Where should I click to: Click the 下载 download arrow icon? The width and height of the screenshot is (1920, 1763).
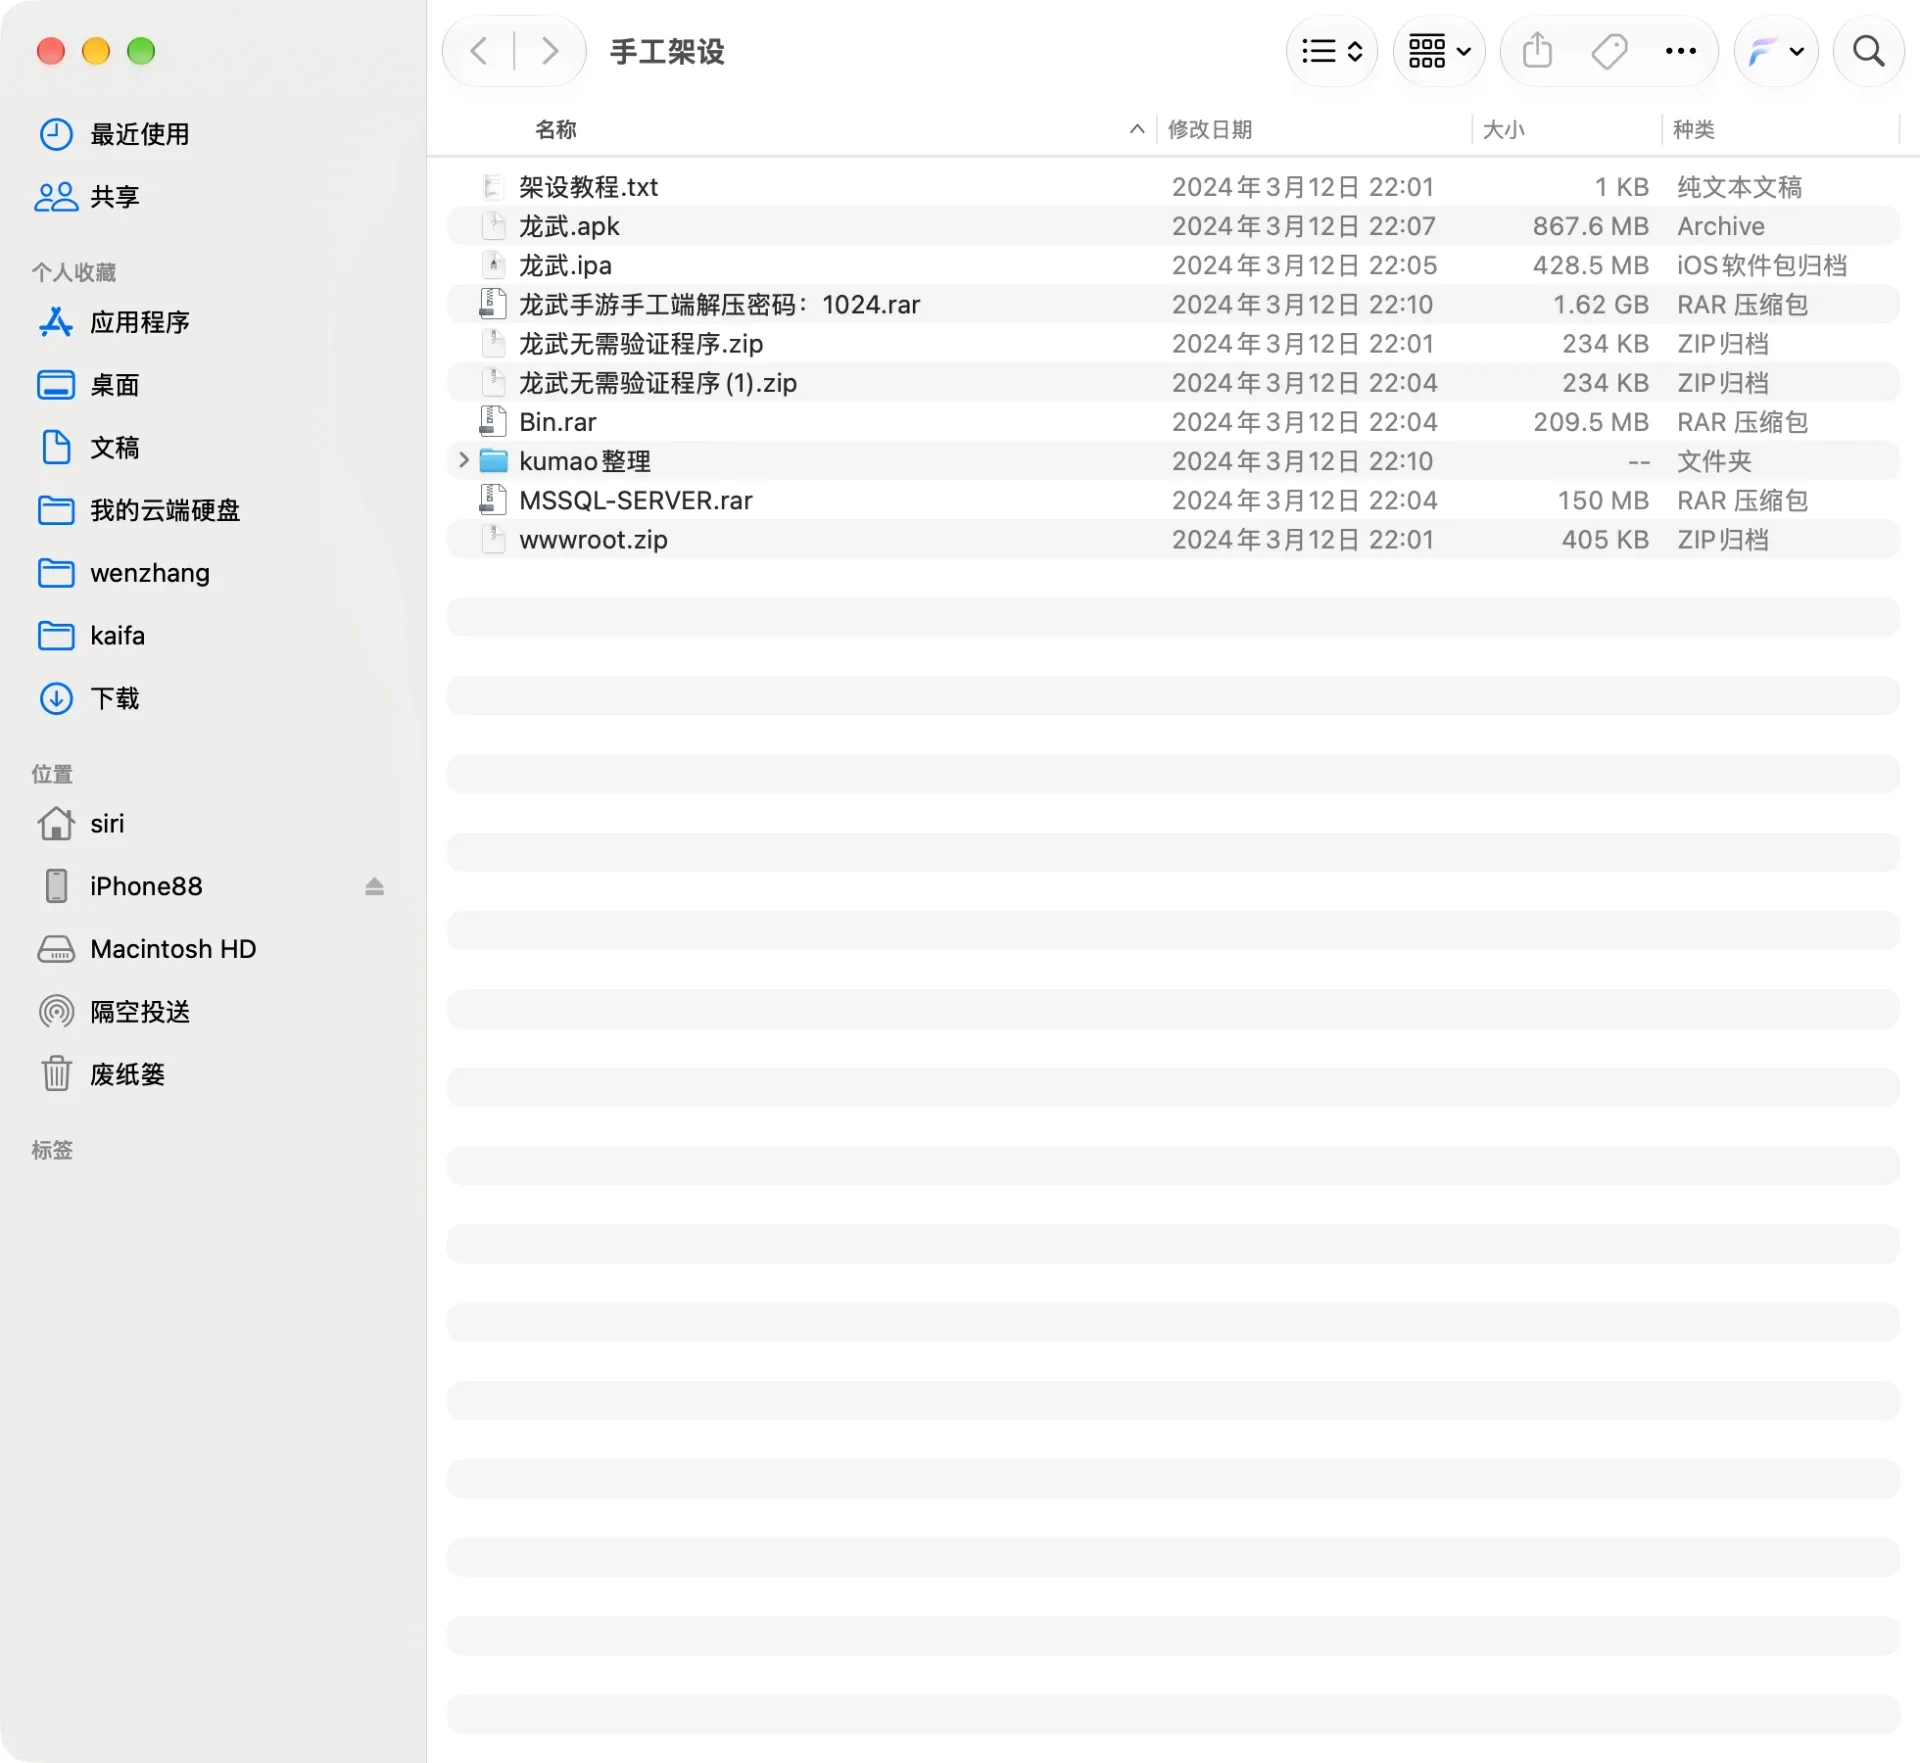coord(56,698)
